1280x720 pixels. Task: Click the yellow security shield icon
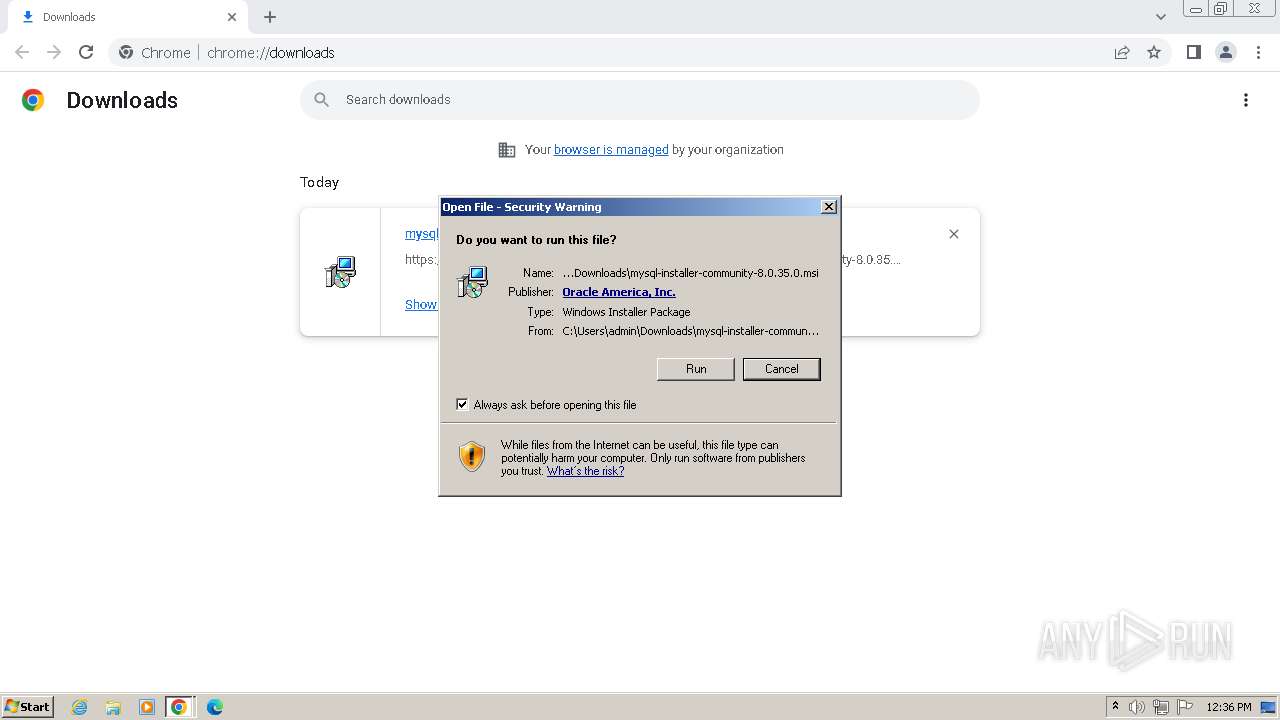(x=471, y=457)
